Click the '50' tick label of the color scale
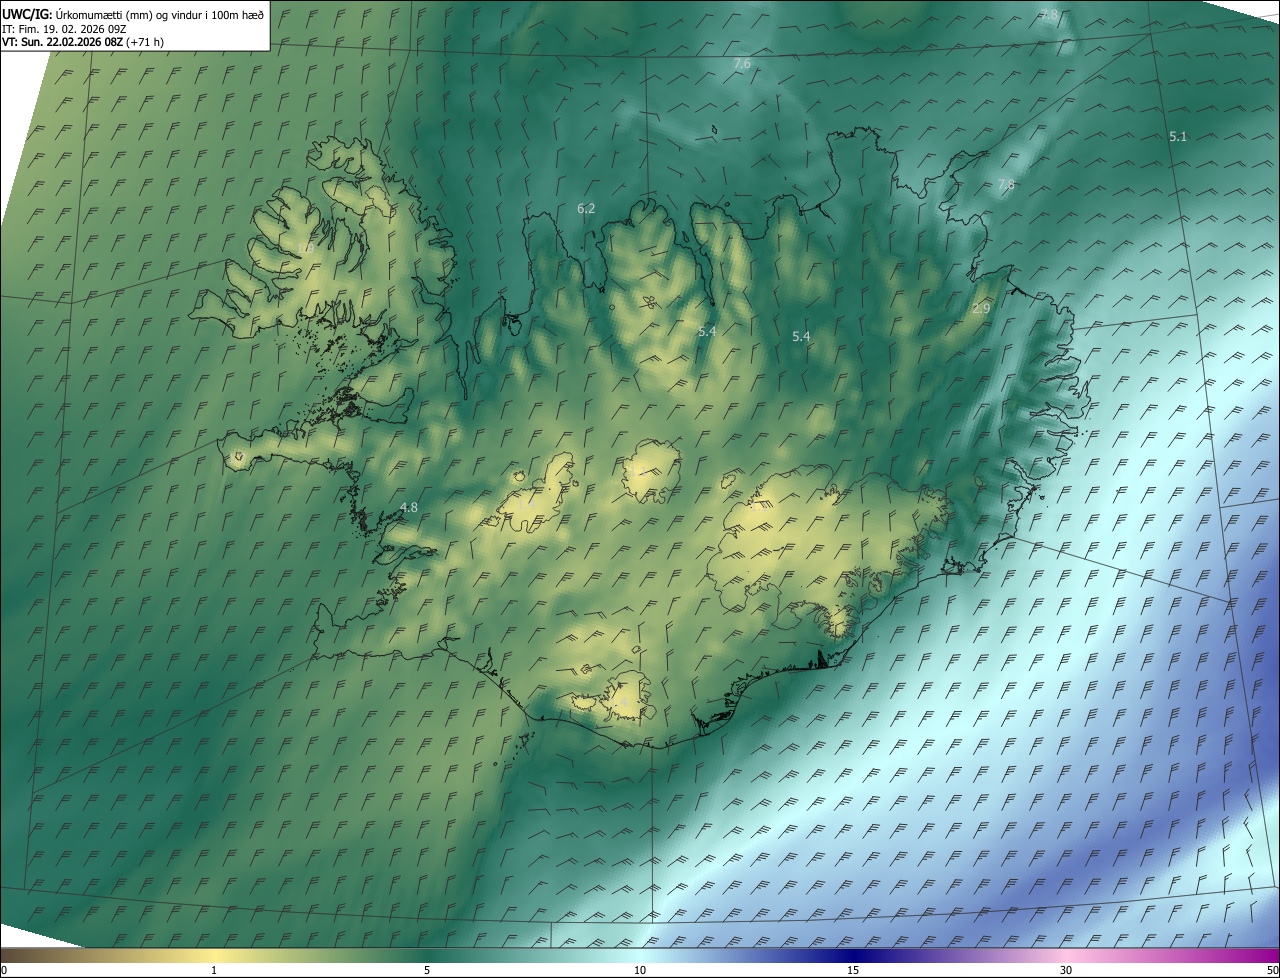Viewport: 1280px width, 978px height. tap(1272, 970)
